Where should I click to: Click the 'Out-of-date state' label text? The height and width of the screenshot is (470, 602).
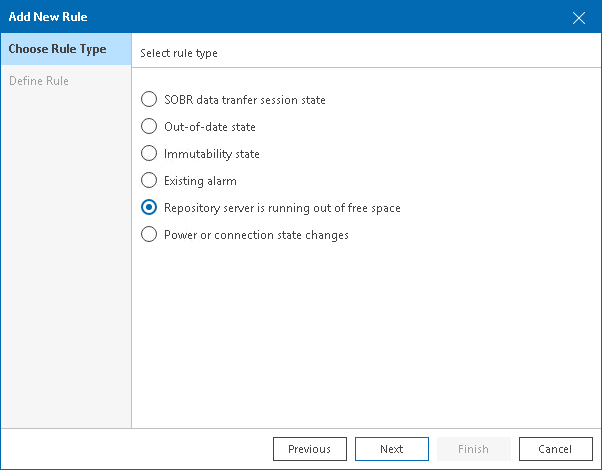[210, 127]
